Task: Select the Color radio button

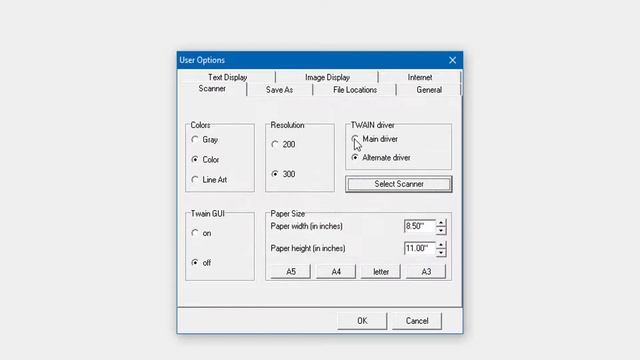Action: pos(195,160)
